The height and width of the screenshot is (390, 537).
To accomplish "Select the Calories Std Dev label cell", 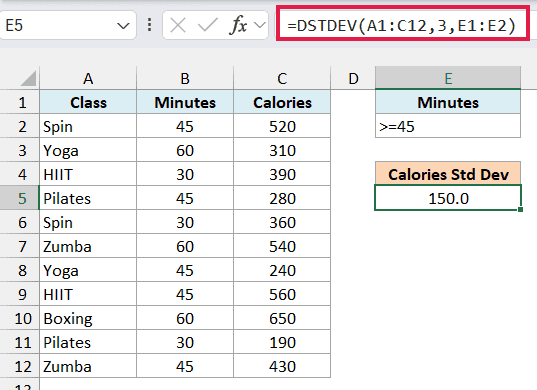I will click(448, 174).
